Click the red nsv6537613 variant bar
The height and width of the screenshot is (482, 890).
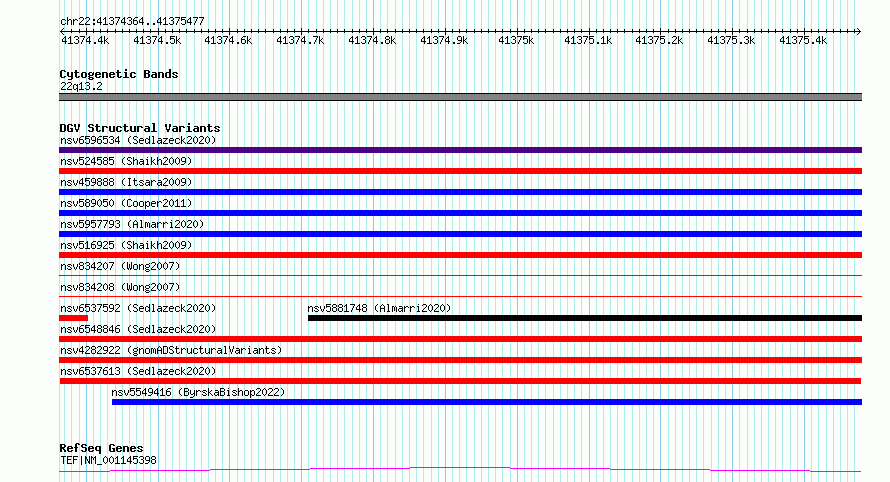tap(460, 381)
